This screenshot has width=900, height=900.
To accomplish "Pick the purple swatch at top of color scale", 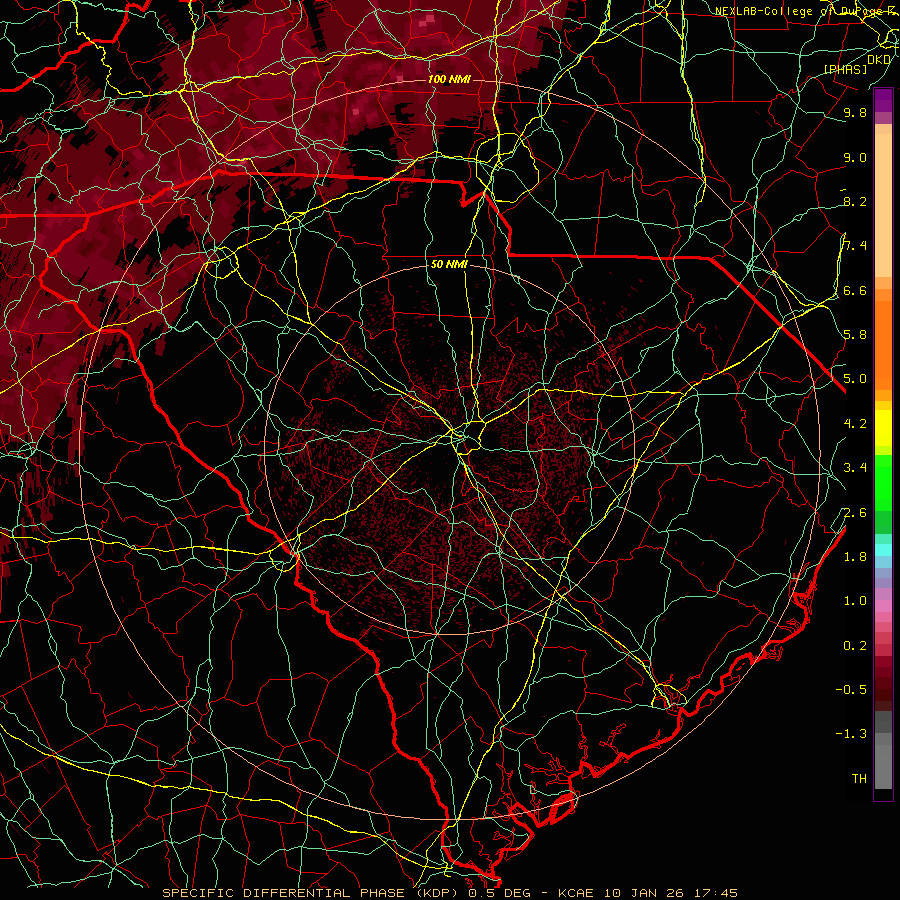I will click(883, 100).
